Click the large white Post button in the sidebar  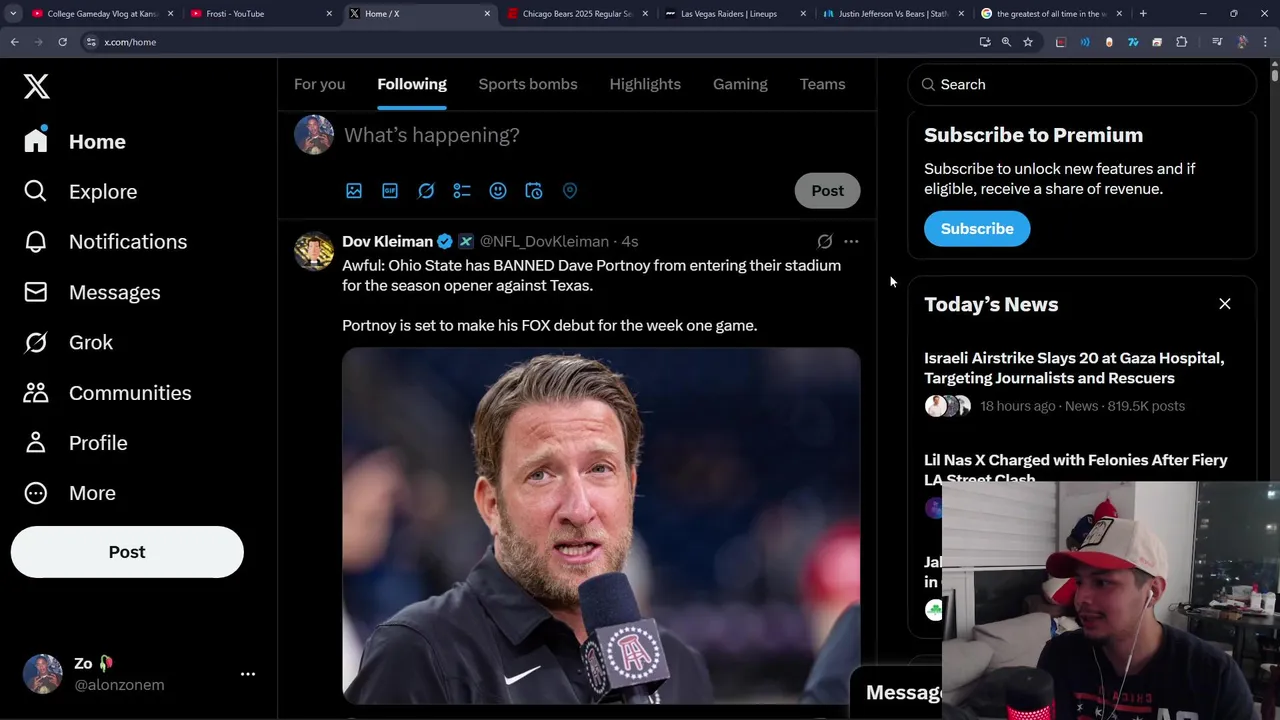click(127, 552)
